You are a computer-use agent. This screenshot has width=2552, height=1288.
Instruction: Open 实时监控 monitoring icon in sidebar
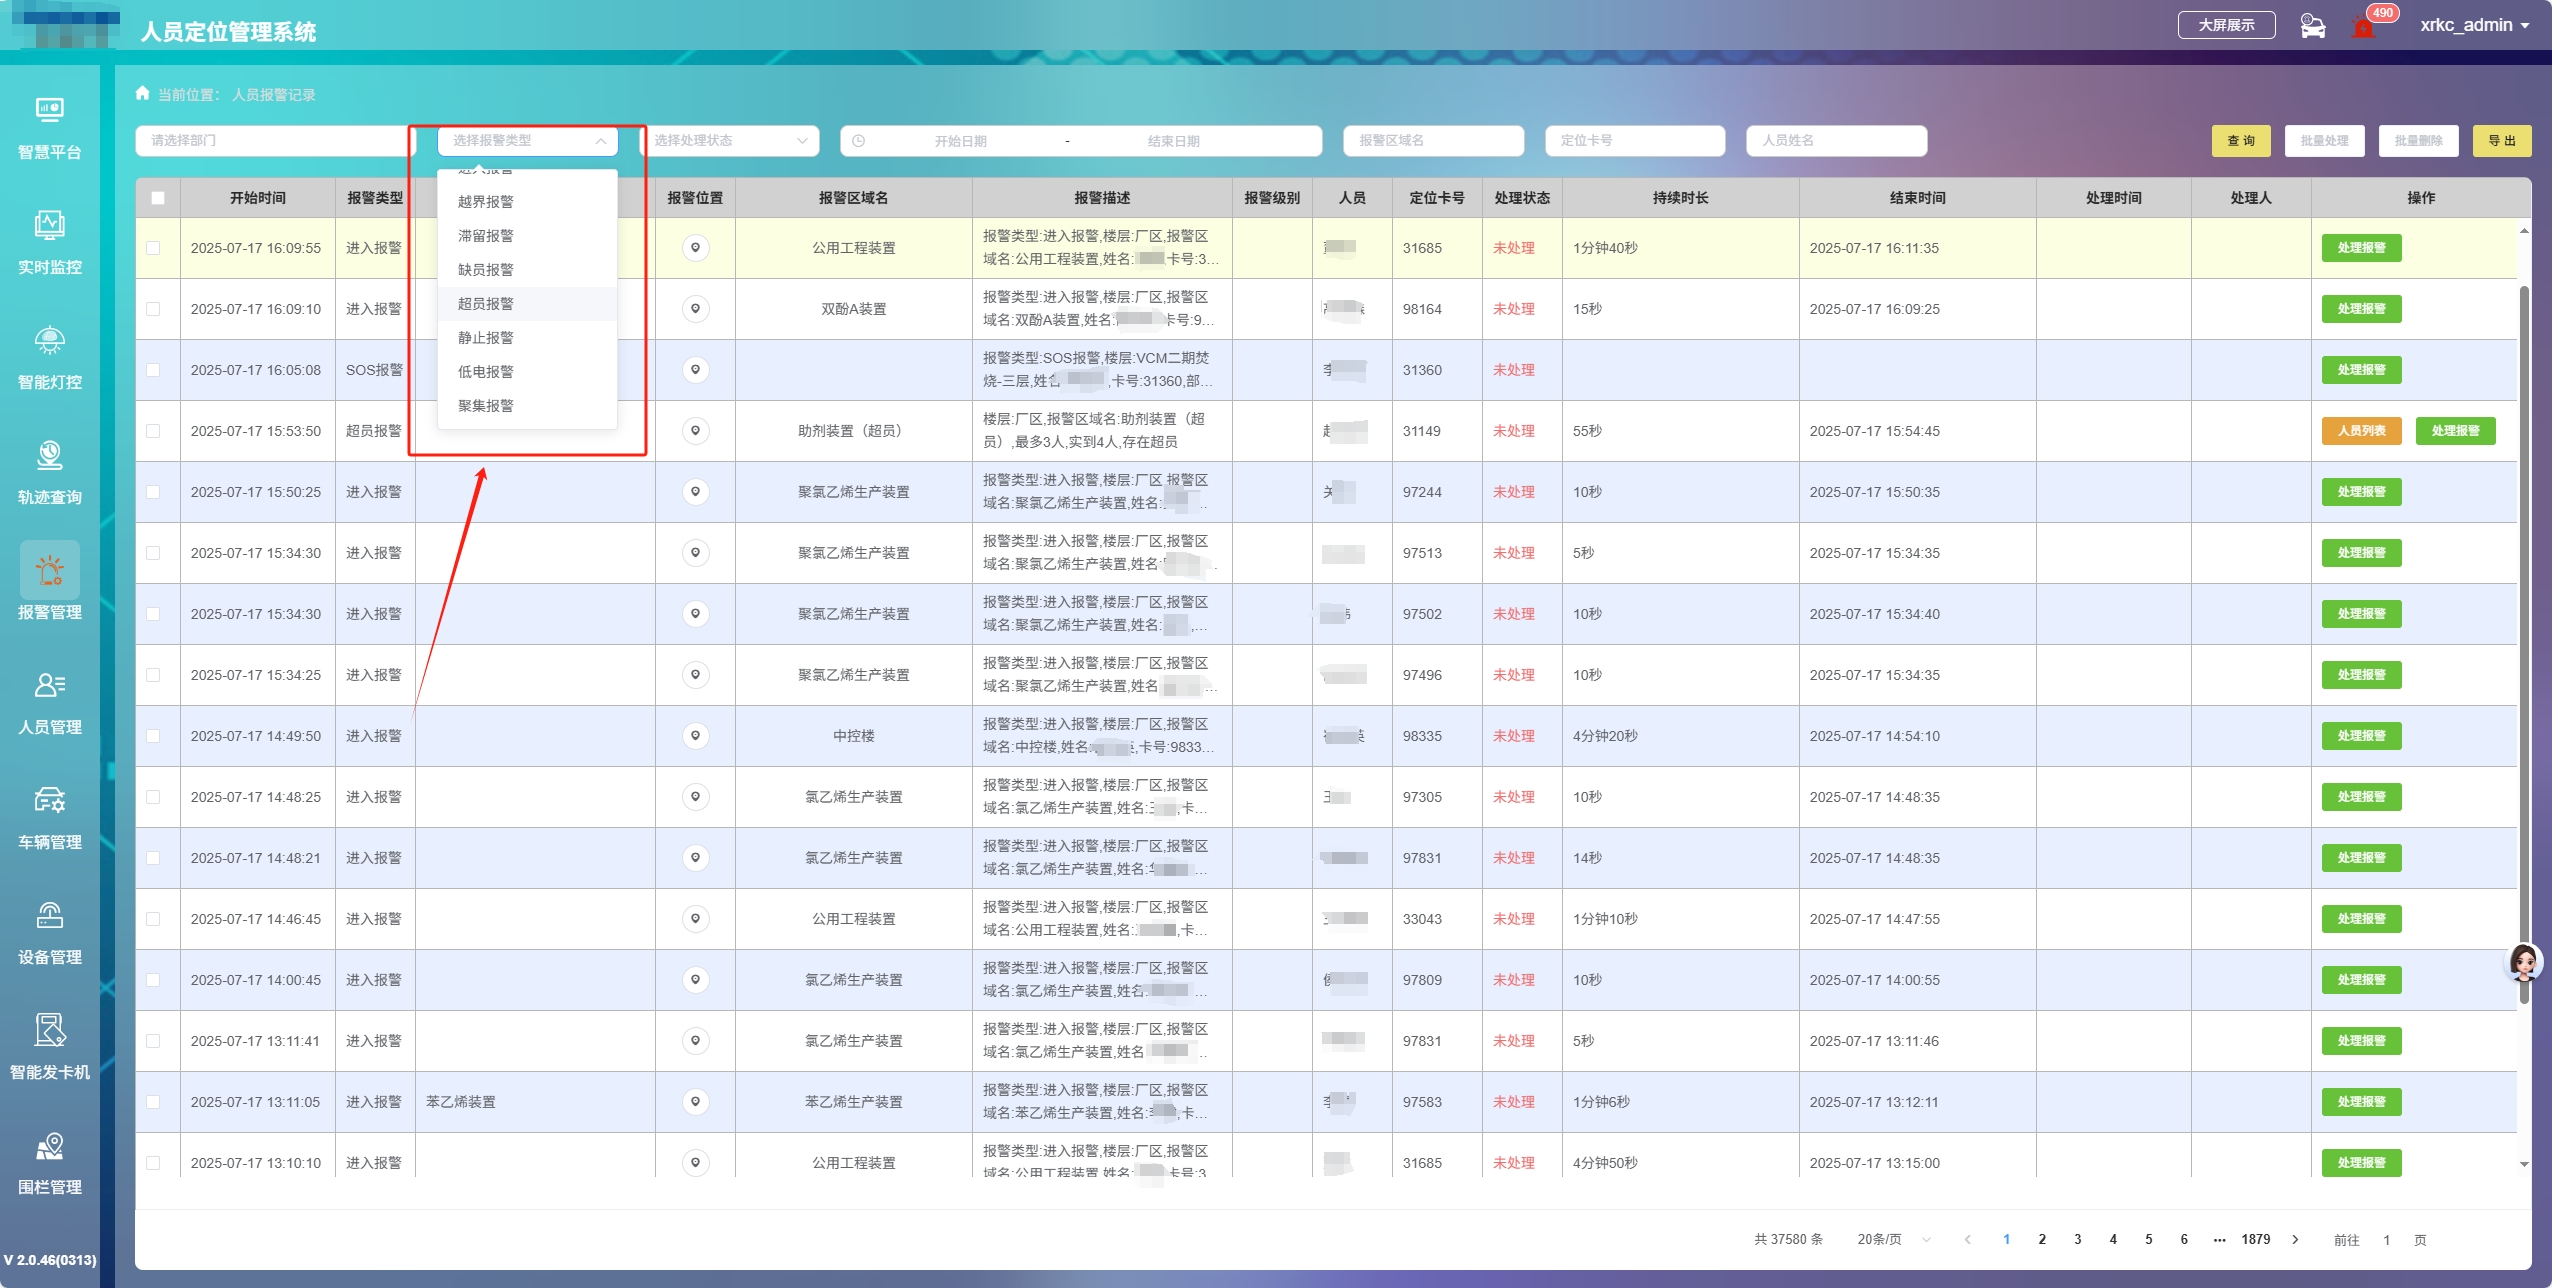tap(49, 225)
